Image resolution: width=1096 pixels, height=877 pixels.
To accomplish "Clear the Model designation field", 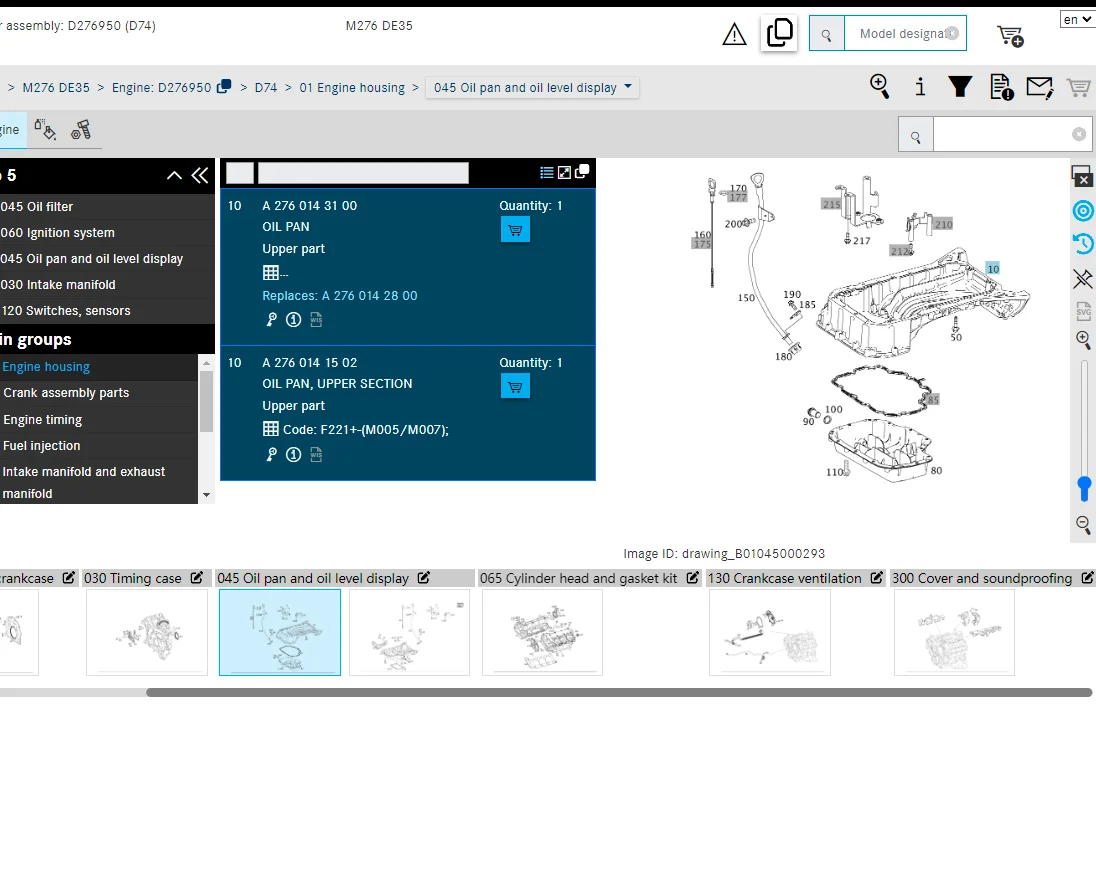I will pos(952,34).
